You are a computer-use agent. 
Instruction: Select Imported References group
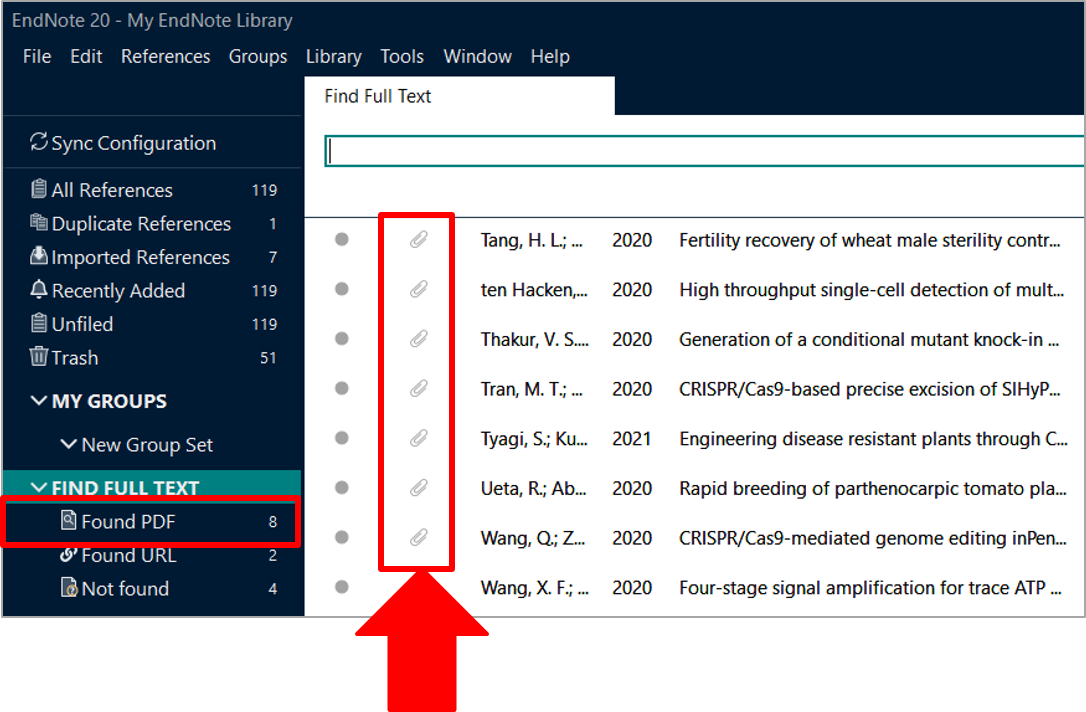[153, 257]
